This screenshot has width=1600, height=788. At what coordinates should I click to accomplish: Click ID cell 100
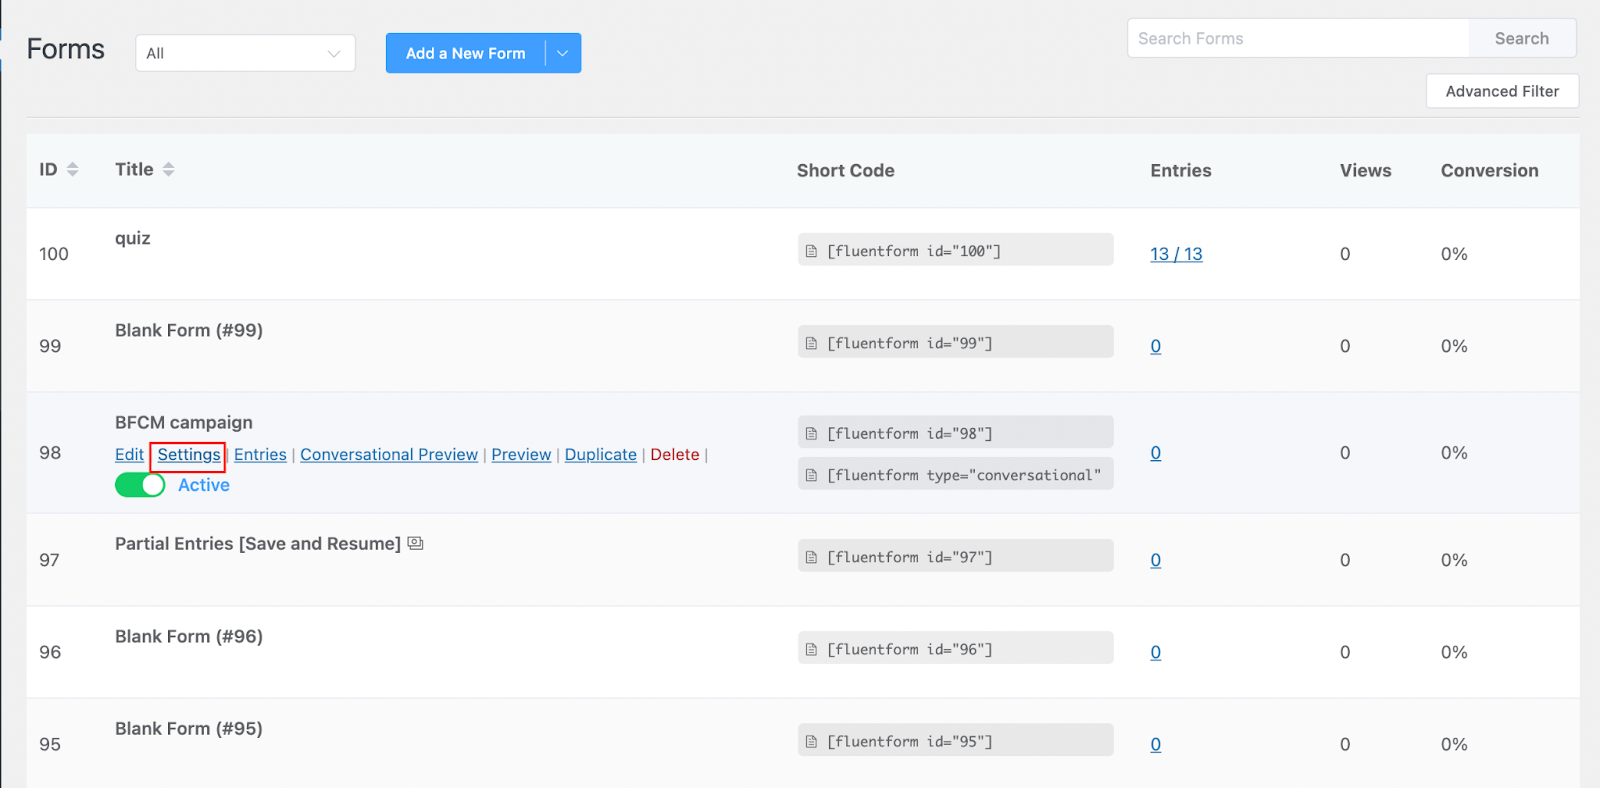coord(54,254)
